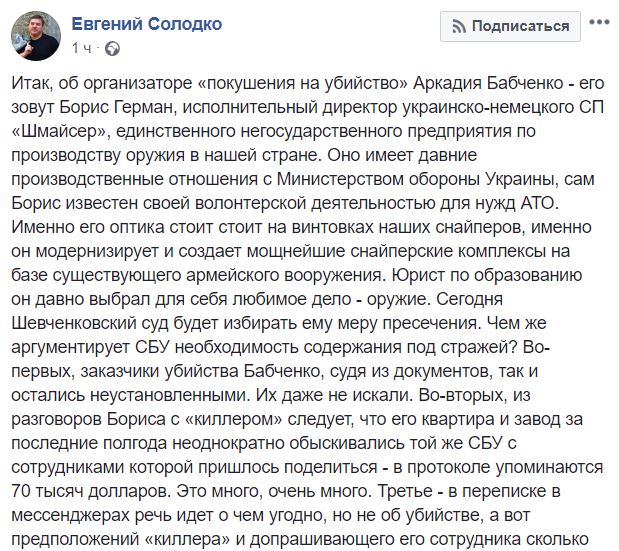The height and width of the screenshot is (551, 619).
Task: Open Евгений Солодко's profile picture
Action: (x=36, y=36)
